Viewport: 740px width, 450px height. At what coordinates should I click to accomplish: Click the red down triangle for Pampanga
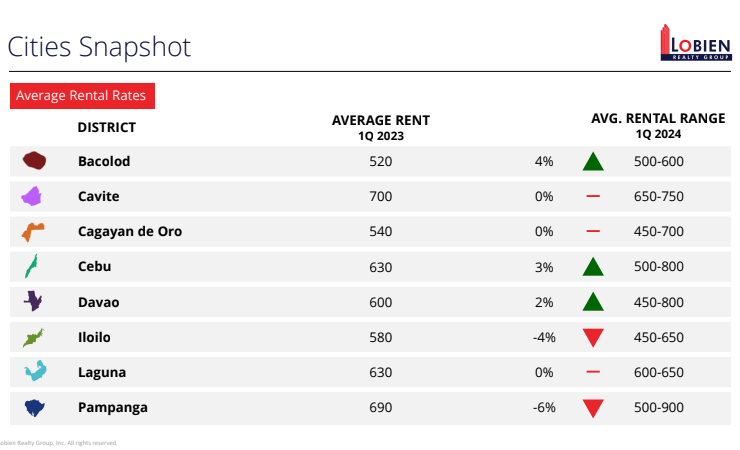[x=593, y=408]
